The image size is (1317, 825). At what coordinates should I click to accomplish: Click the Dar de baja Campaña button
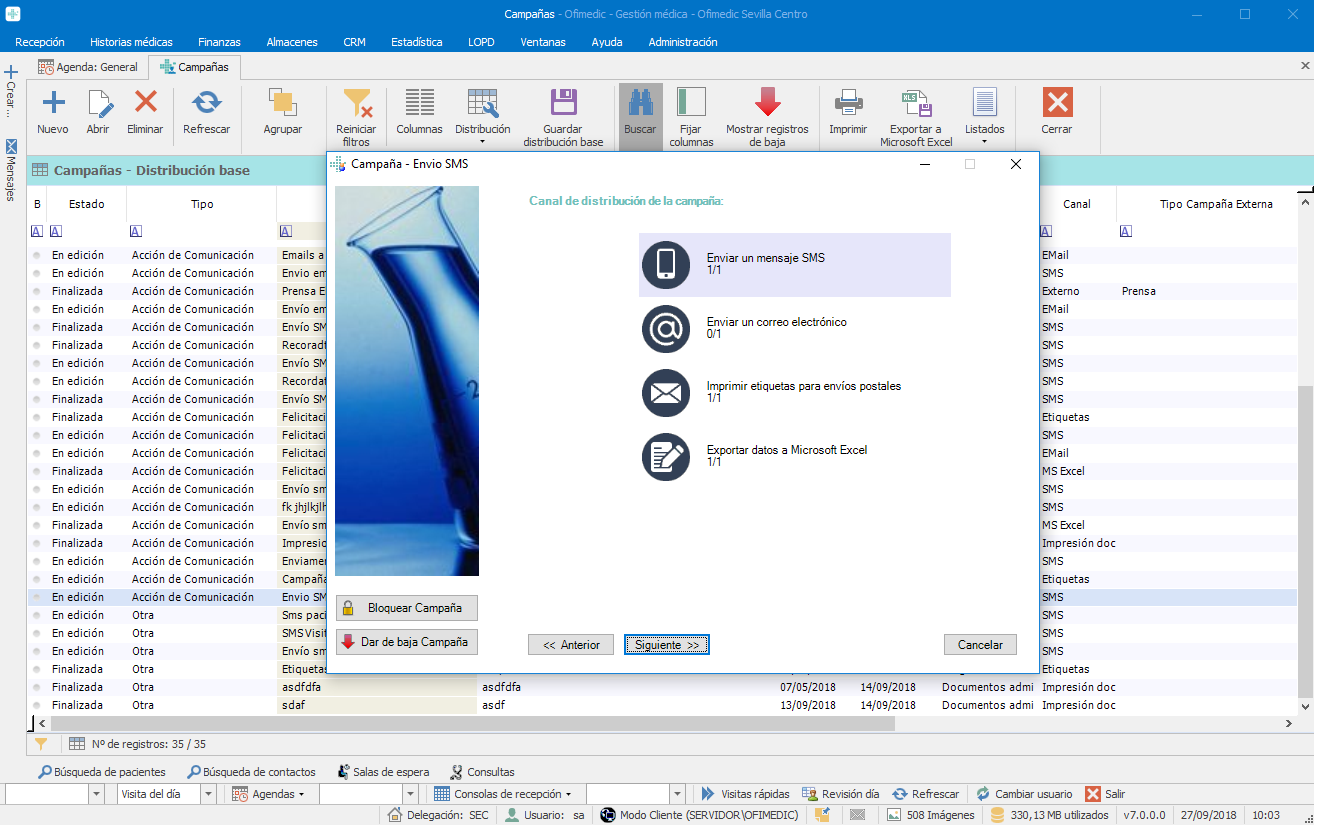pos(407,642)
